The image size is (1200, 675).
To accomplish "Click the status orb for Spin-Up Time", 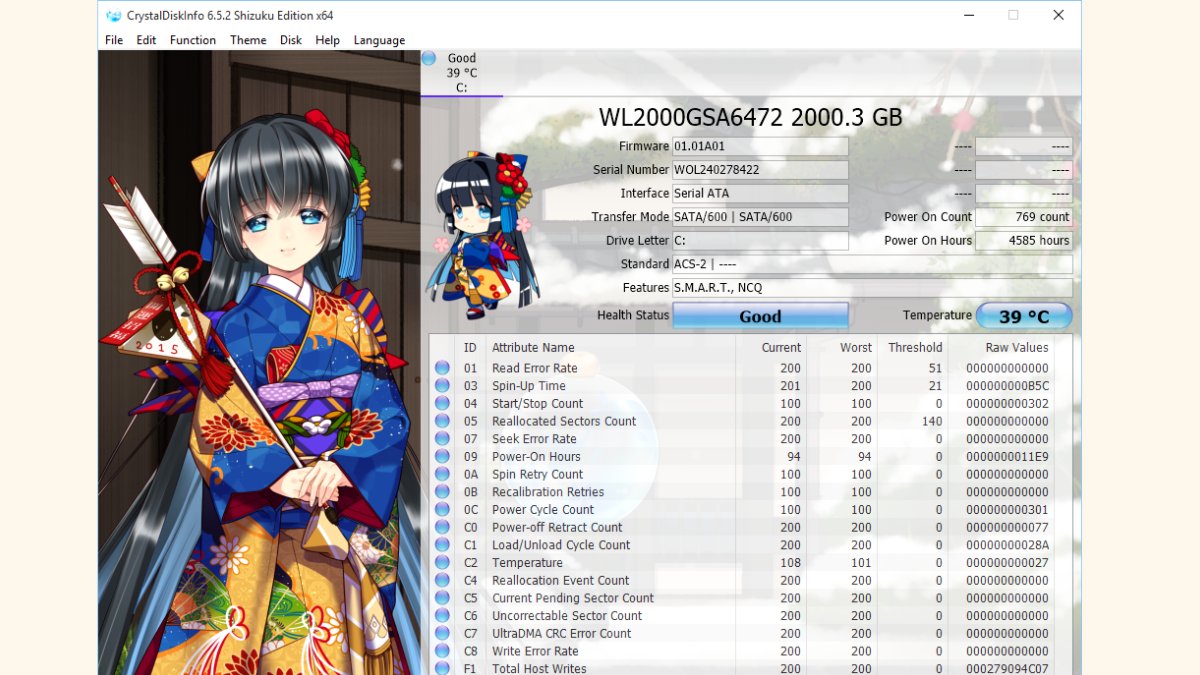I will (442, 386).
